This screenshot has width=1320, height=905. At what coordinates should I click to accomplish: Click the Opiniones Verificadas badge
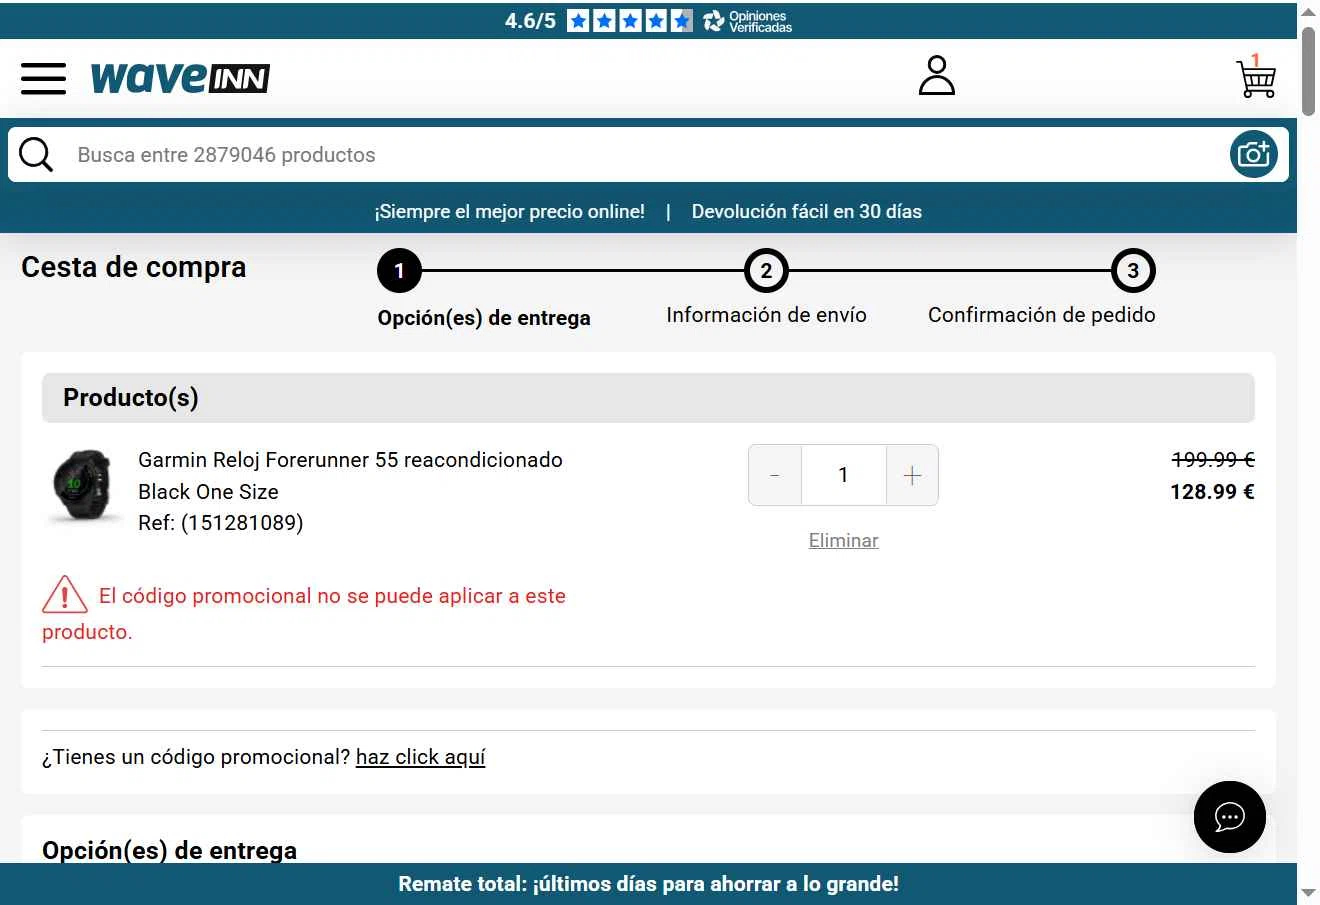click(748, 21)
